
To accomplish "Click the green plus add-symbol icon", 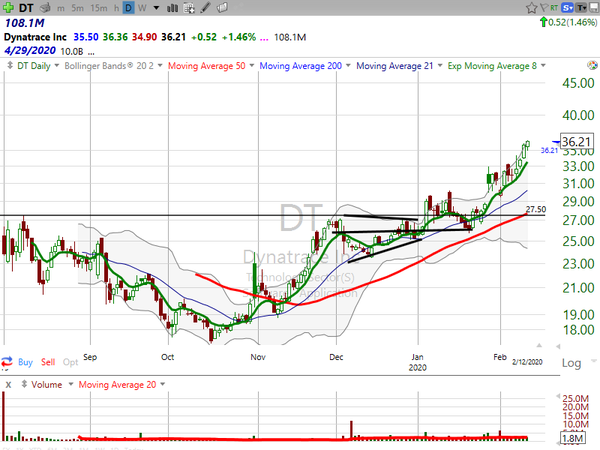I will tap(8, 7).
